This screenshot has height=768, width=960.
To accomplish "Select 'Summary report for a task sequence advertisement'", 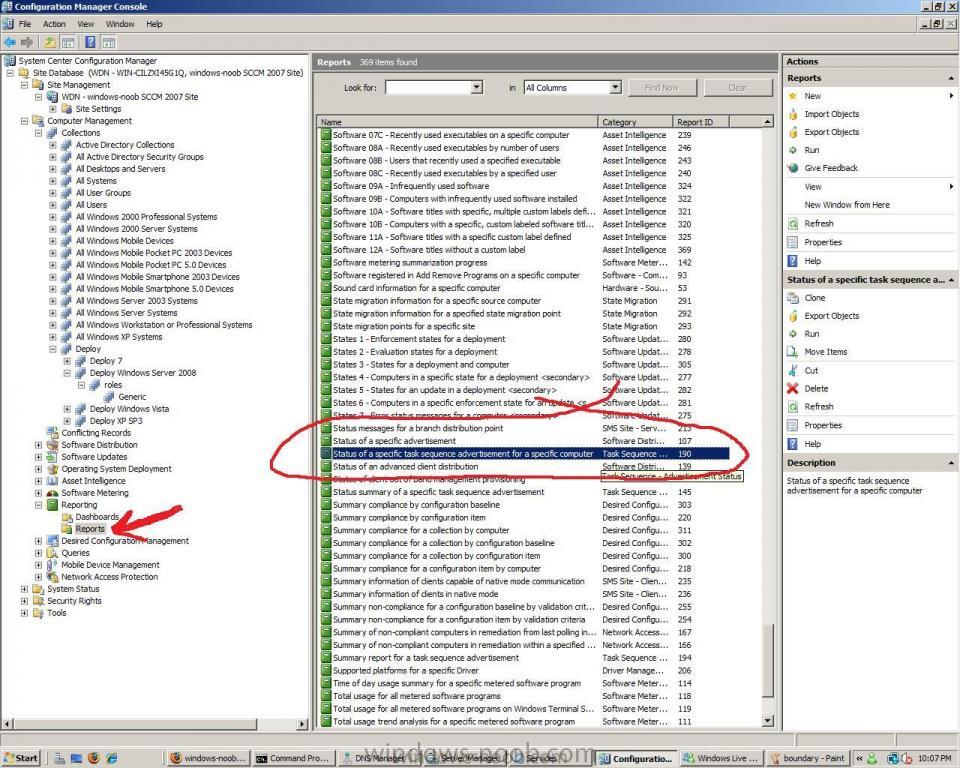I will tap(426, 658).
